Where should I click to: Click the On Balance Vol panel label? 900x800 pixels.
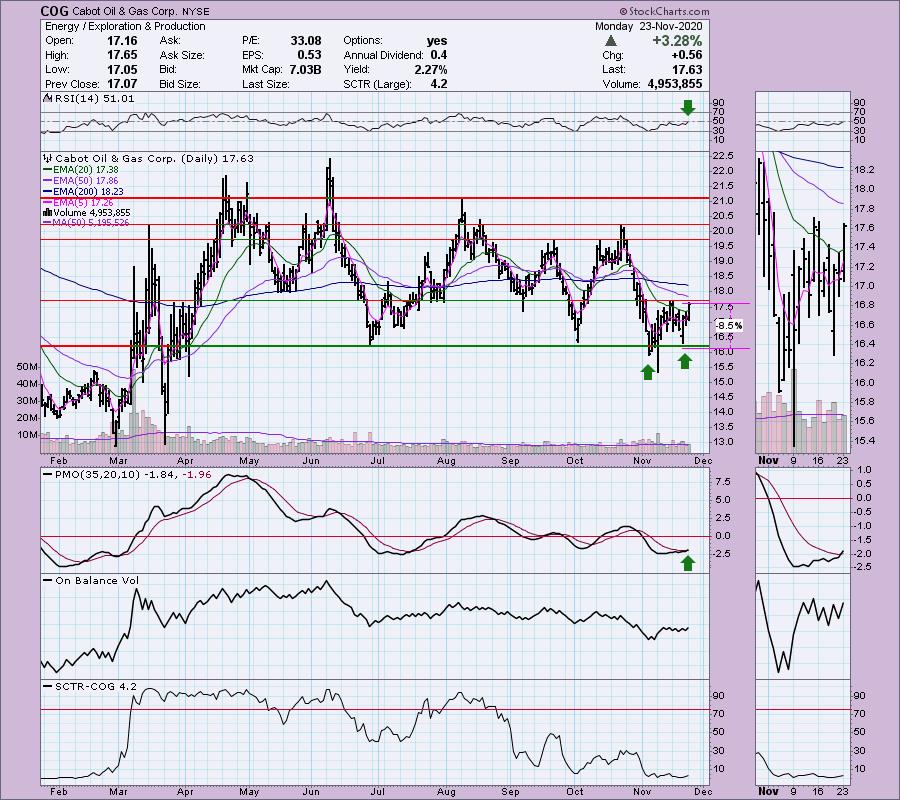coord(97,580)
